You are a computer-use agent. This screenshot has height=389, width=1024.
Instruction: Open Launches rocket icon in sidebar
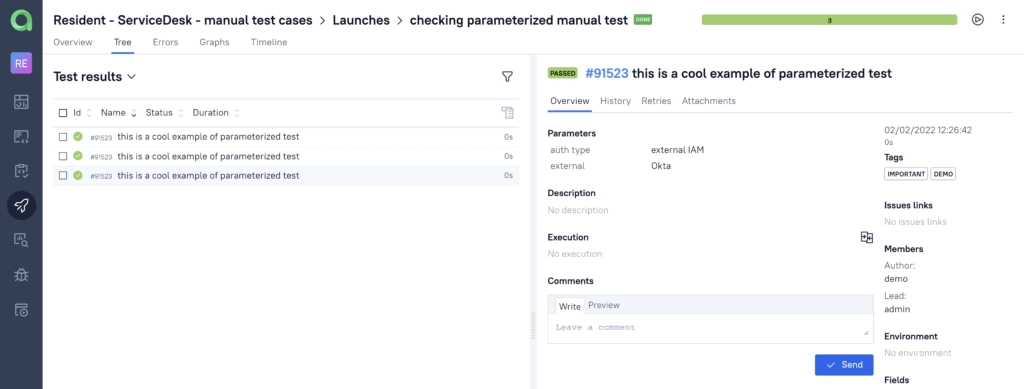[21, 206]
